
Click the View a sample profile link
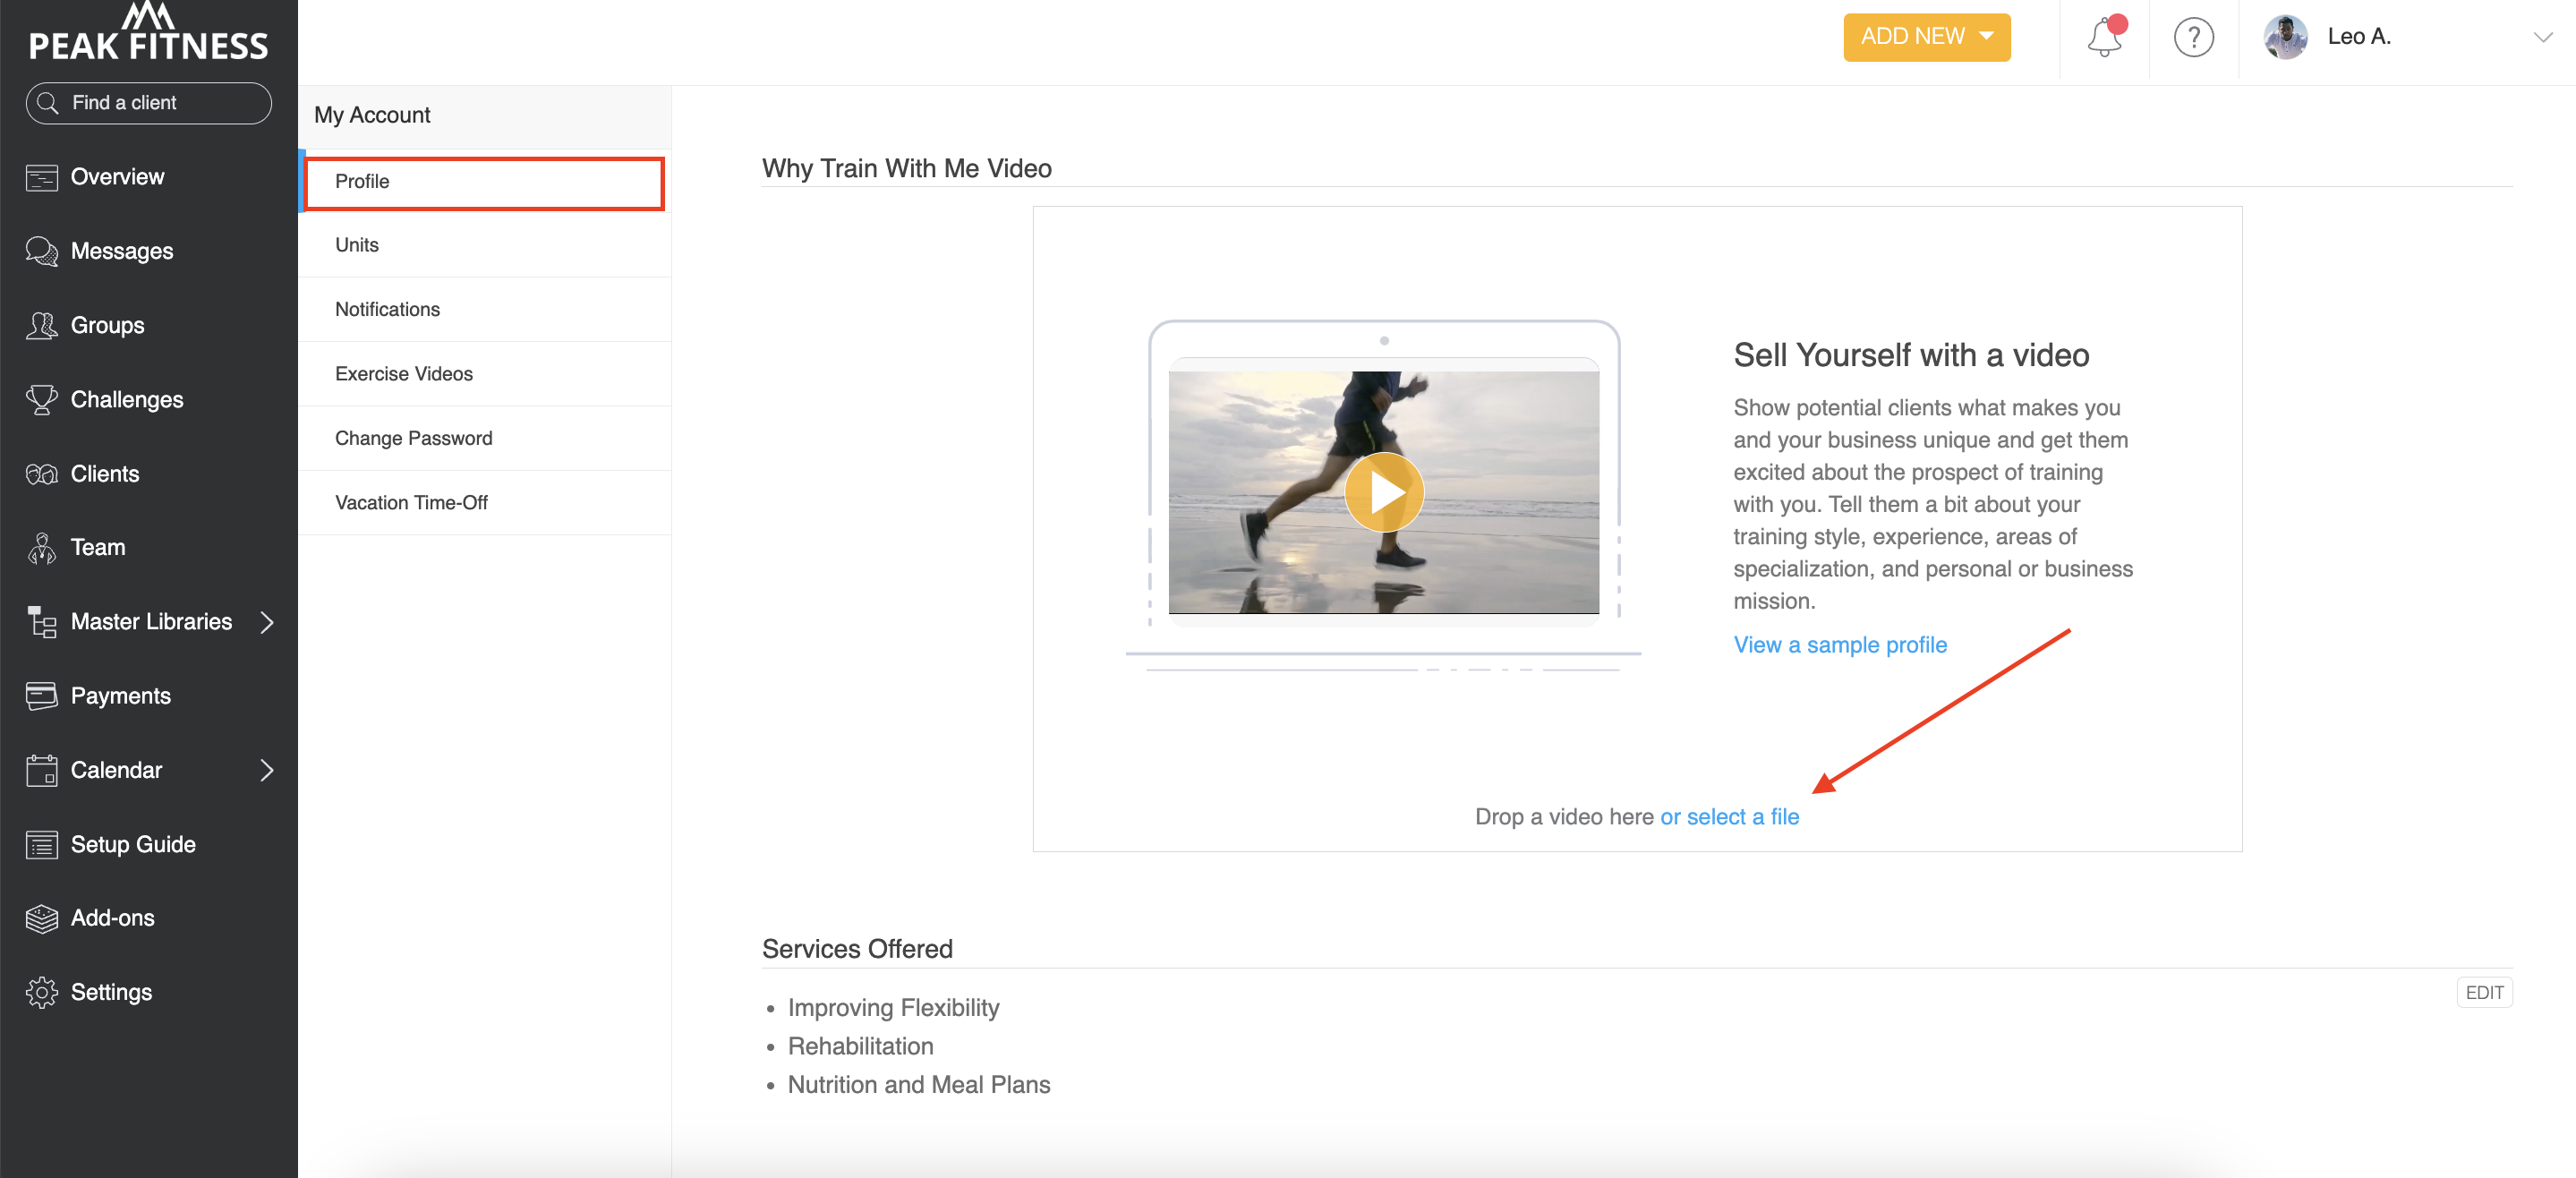tap(1839, 645)
